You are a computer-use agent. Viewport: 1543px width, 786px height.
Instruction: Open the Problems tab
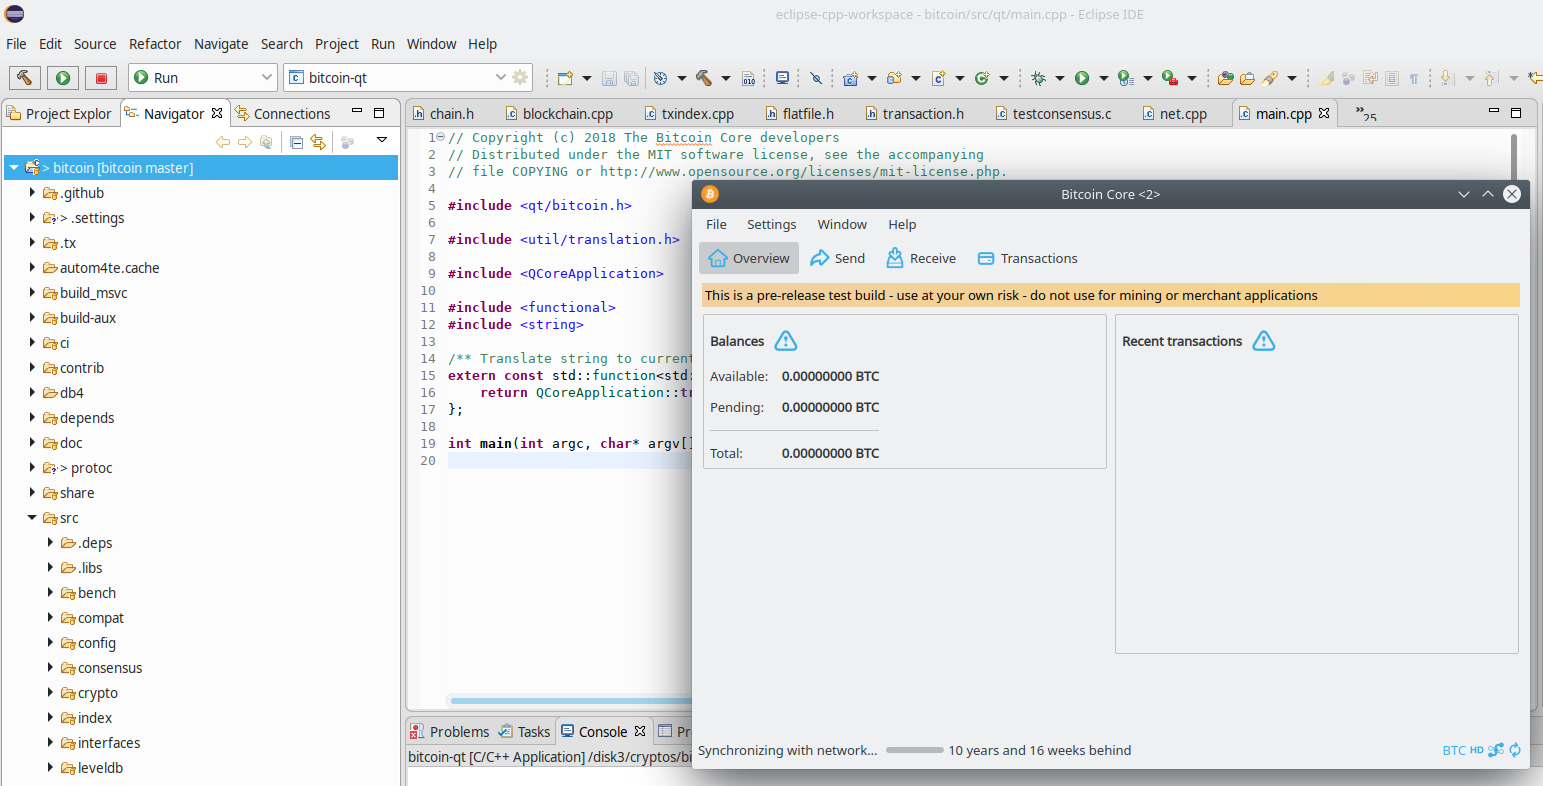pos(450,732)
